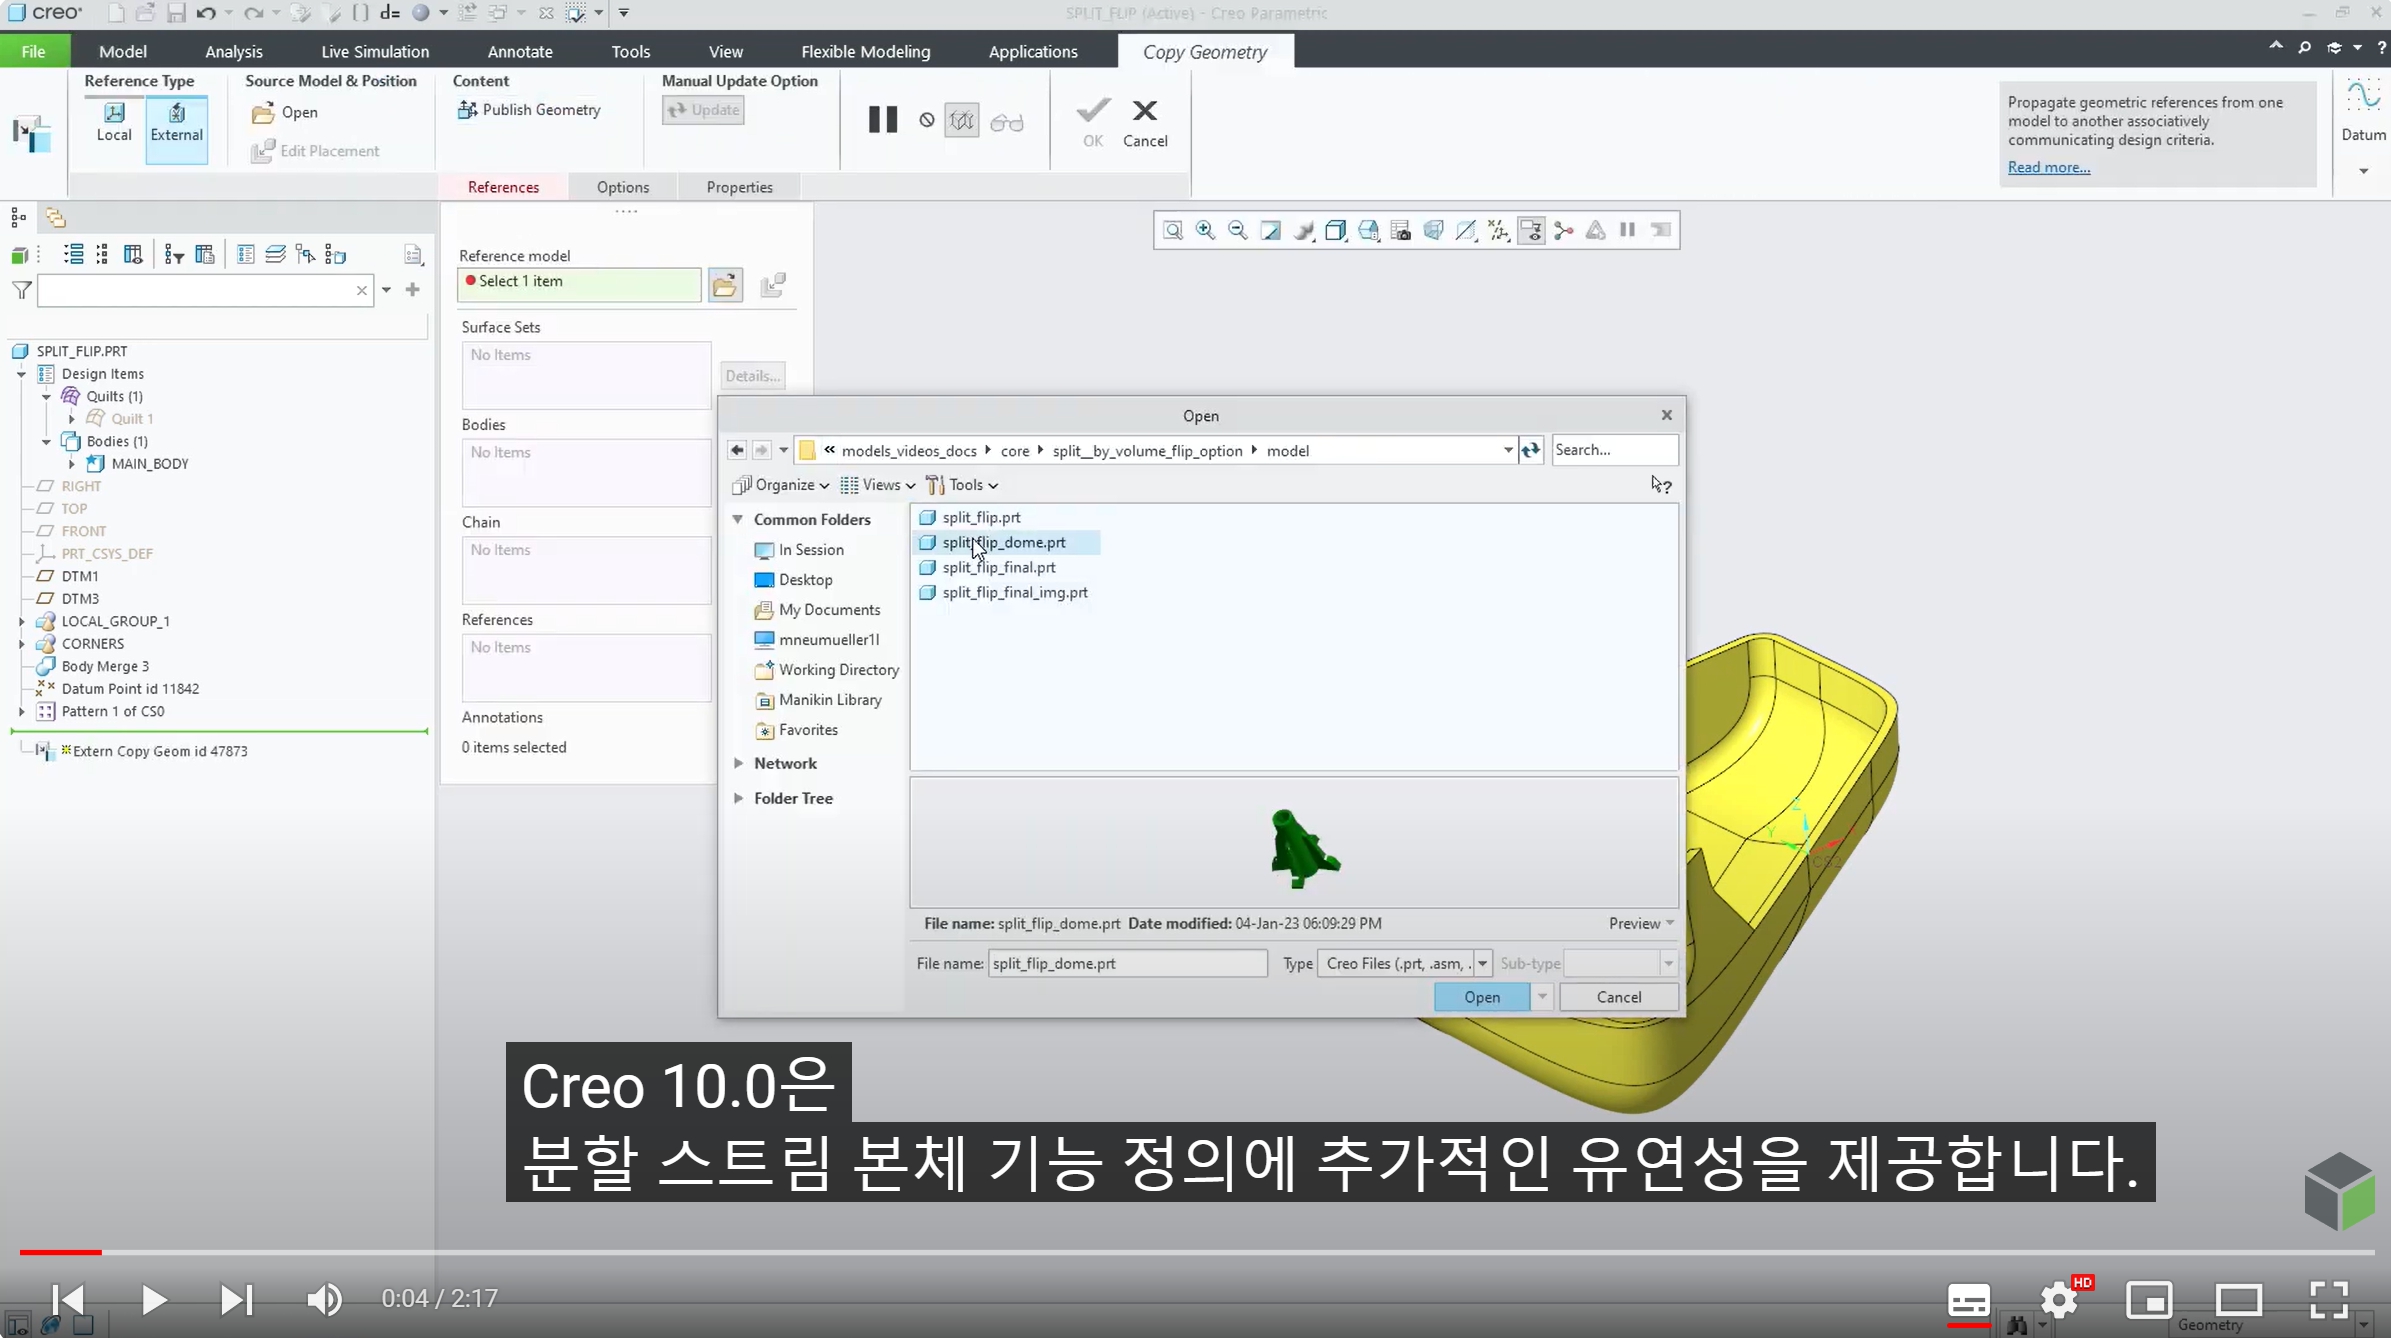Open the Flexible Modeling tab
This screenshot has height=1338, width=2391.
point(865,51)
